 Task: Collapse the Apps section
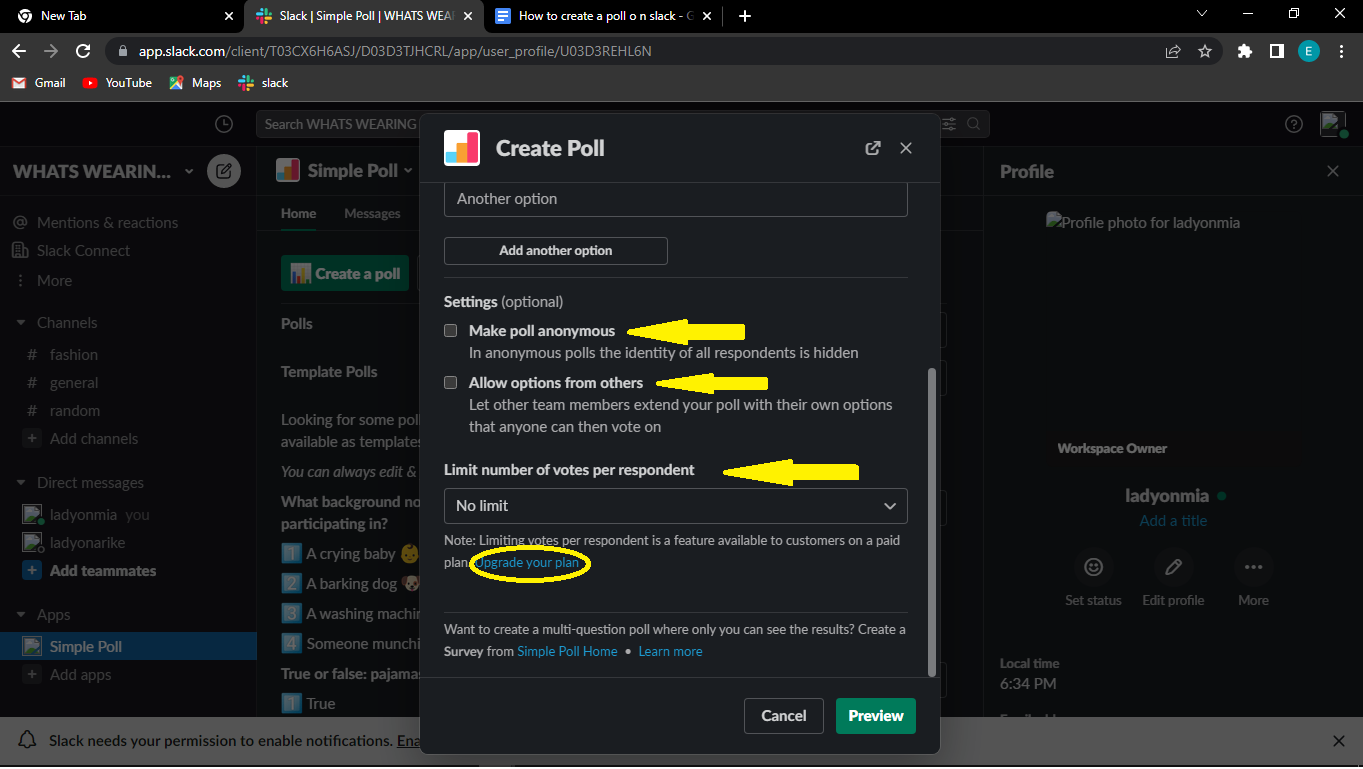pyautogui.click(x=21, y=615)
